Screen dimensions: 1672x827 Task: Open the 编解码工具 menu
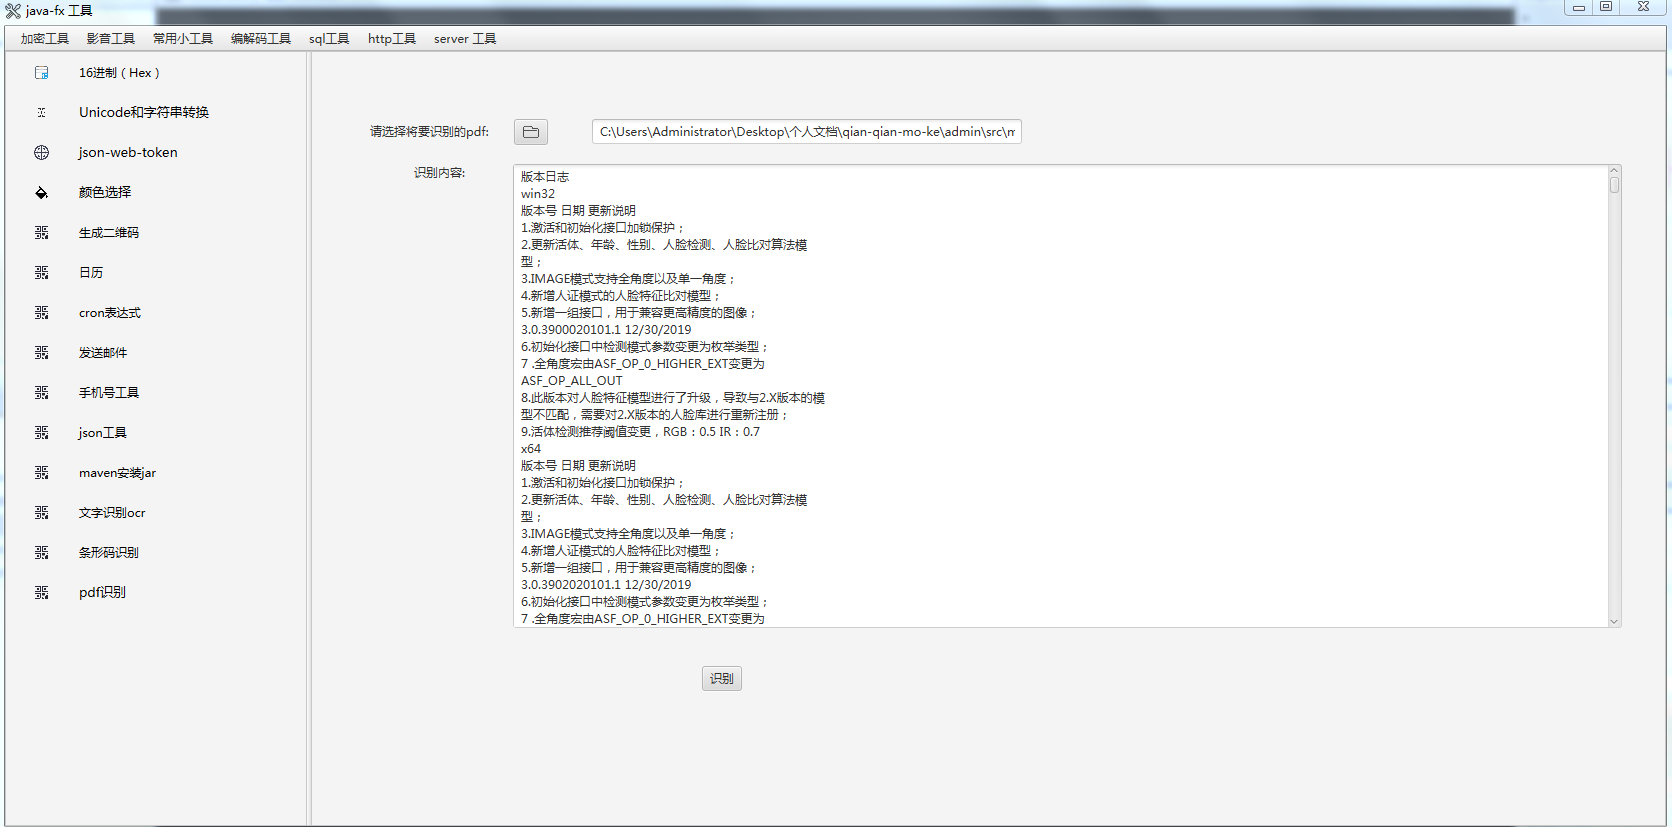(x=261, y=39)
